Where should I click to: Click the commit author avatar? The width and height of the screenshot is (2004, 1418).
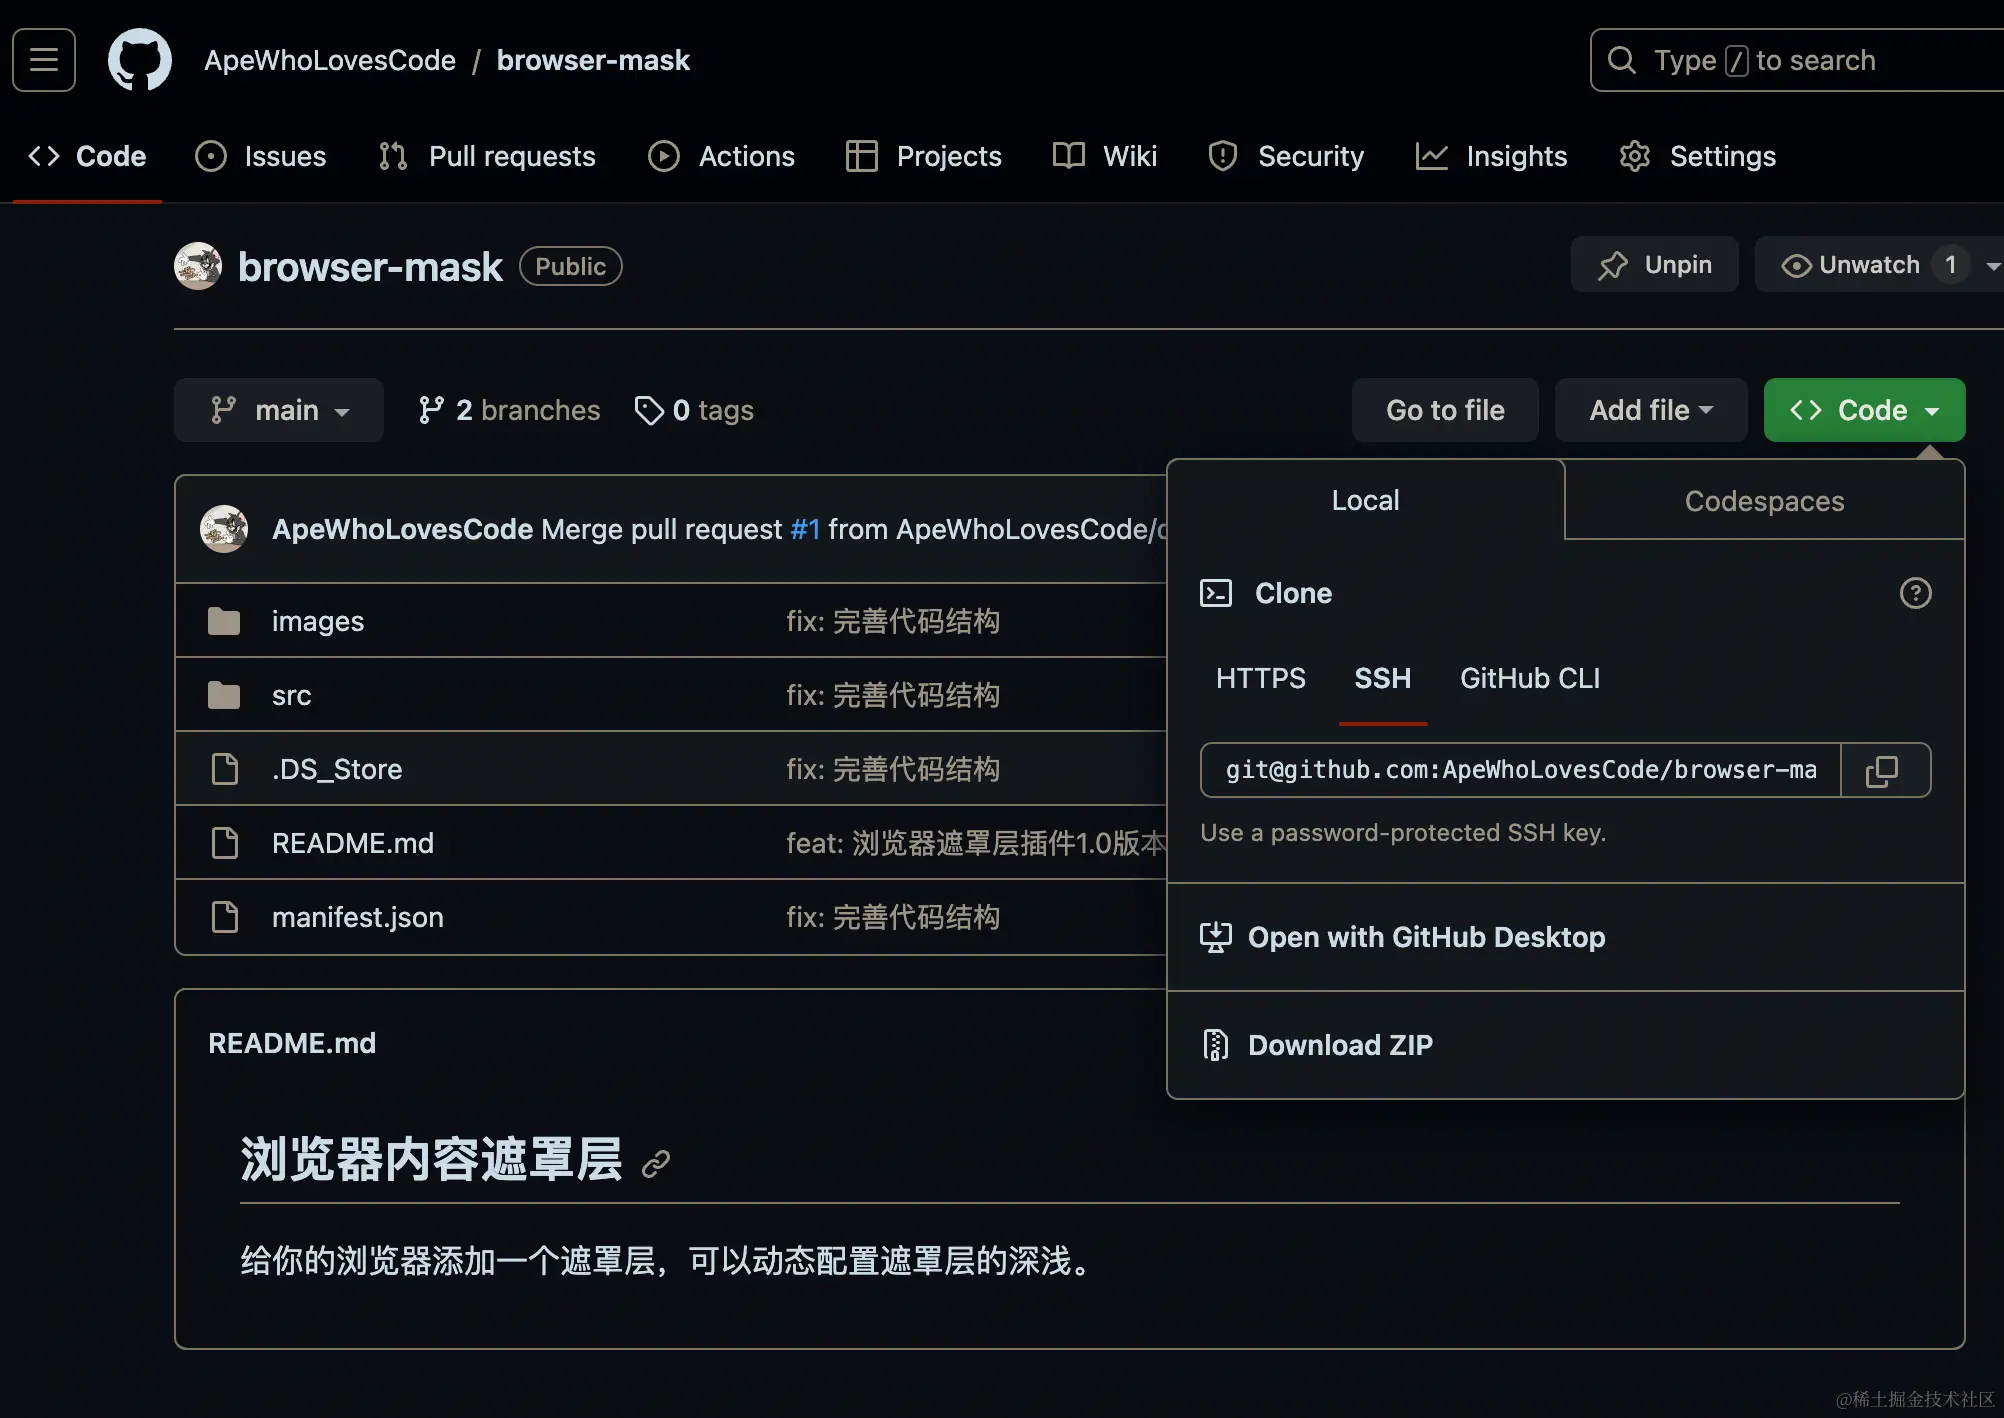[224, 529]
